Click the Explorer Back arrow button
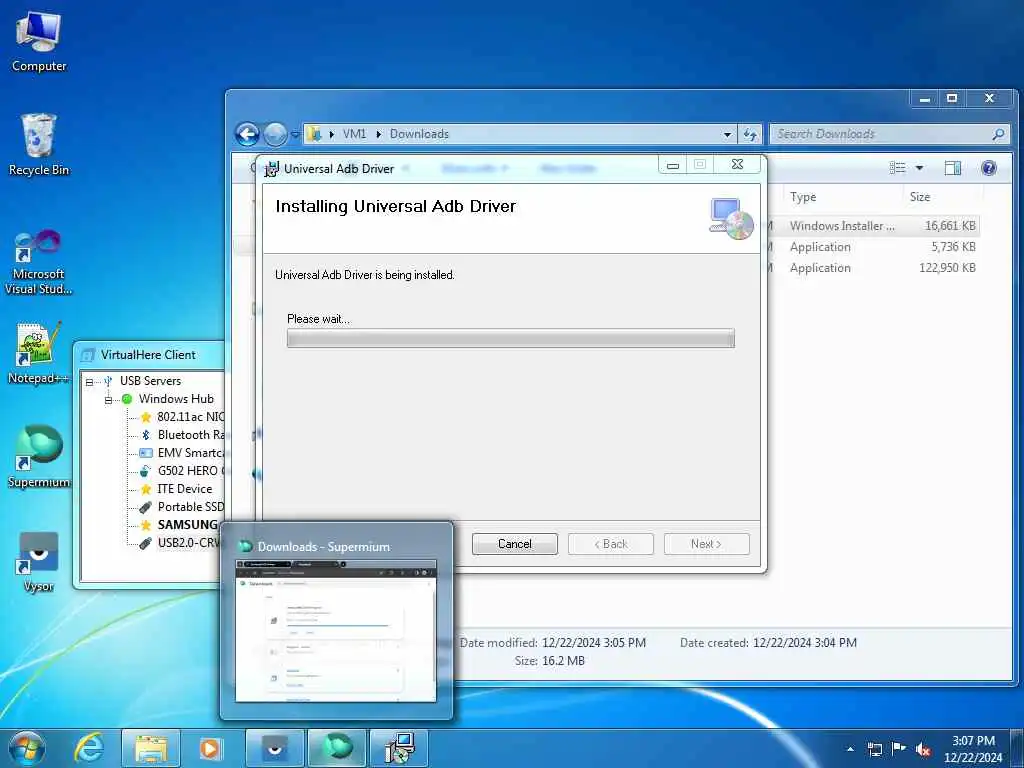The height and width of the screenshot is (768, 1024). [x=248, y=135]
